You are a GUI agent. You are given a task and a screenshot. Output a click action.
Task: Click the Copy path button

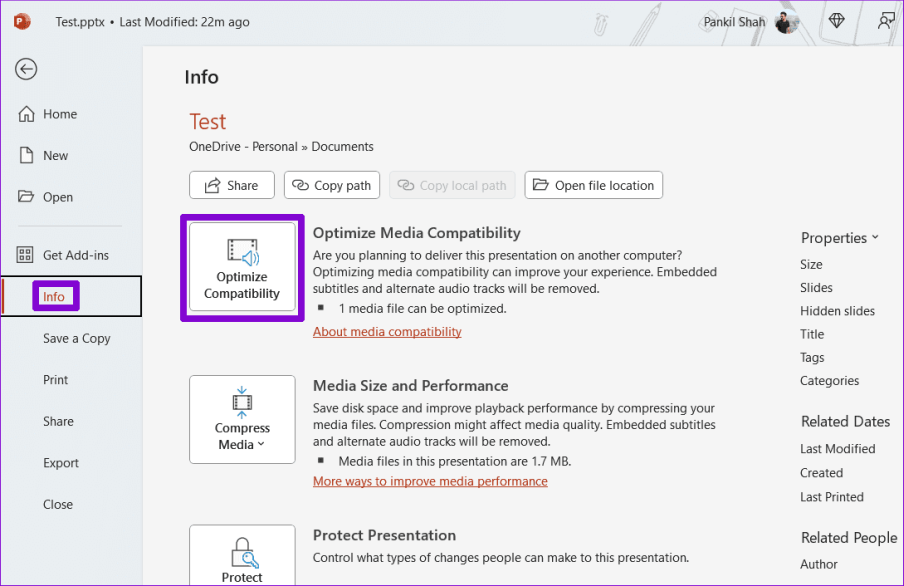[331, 185]
